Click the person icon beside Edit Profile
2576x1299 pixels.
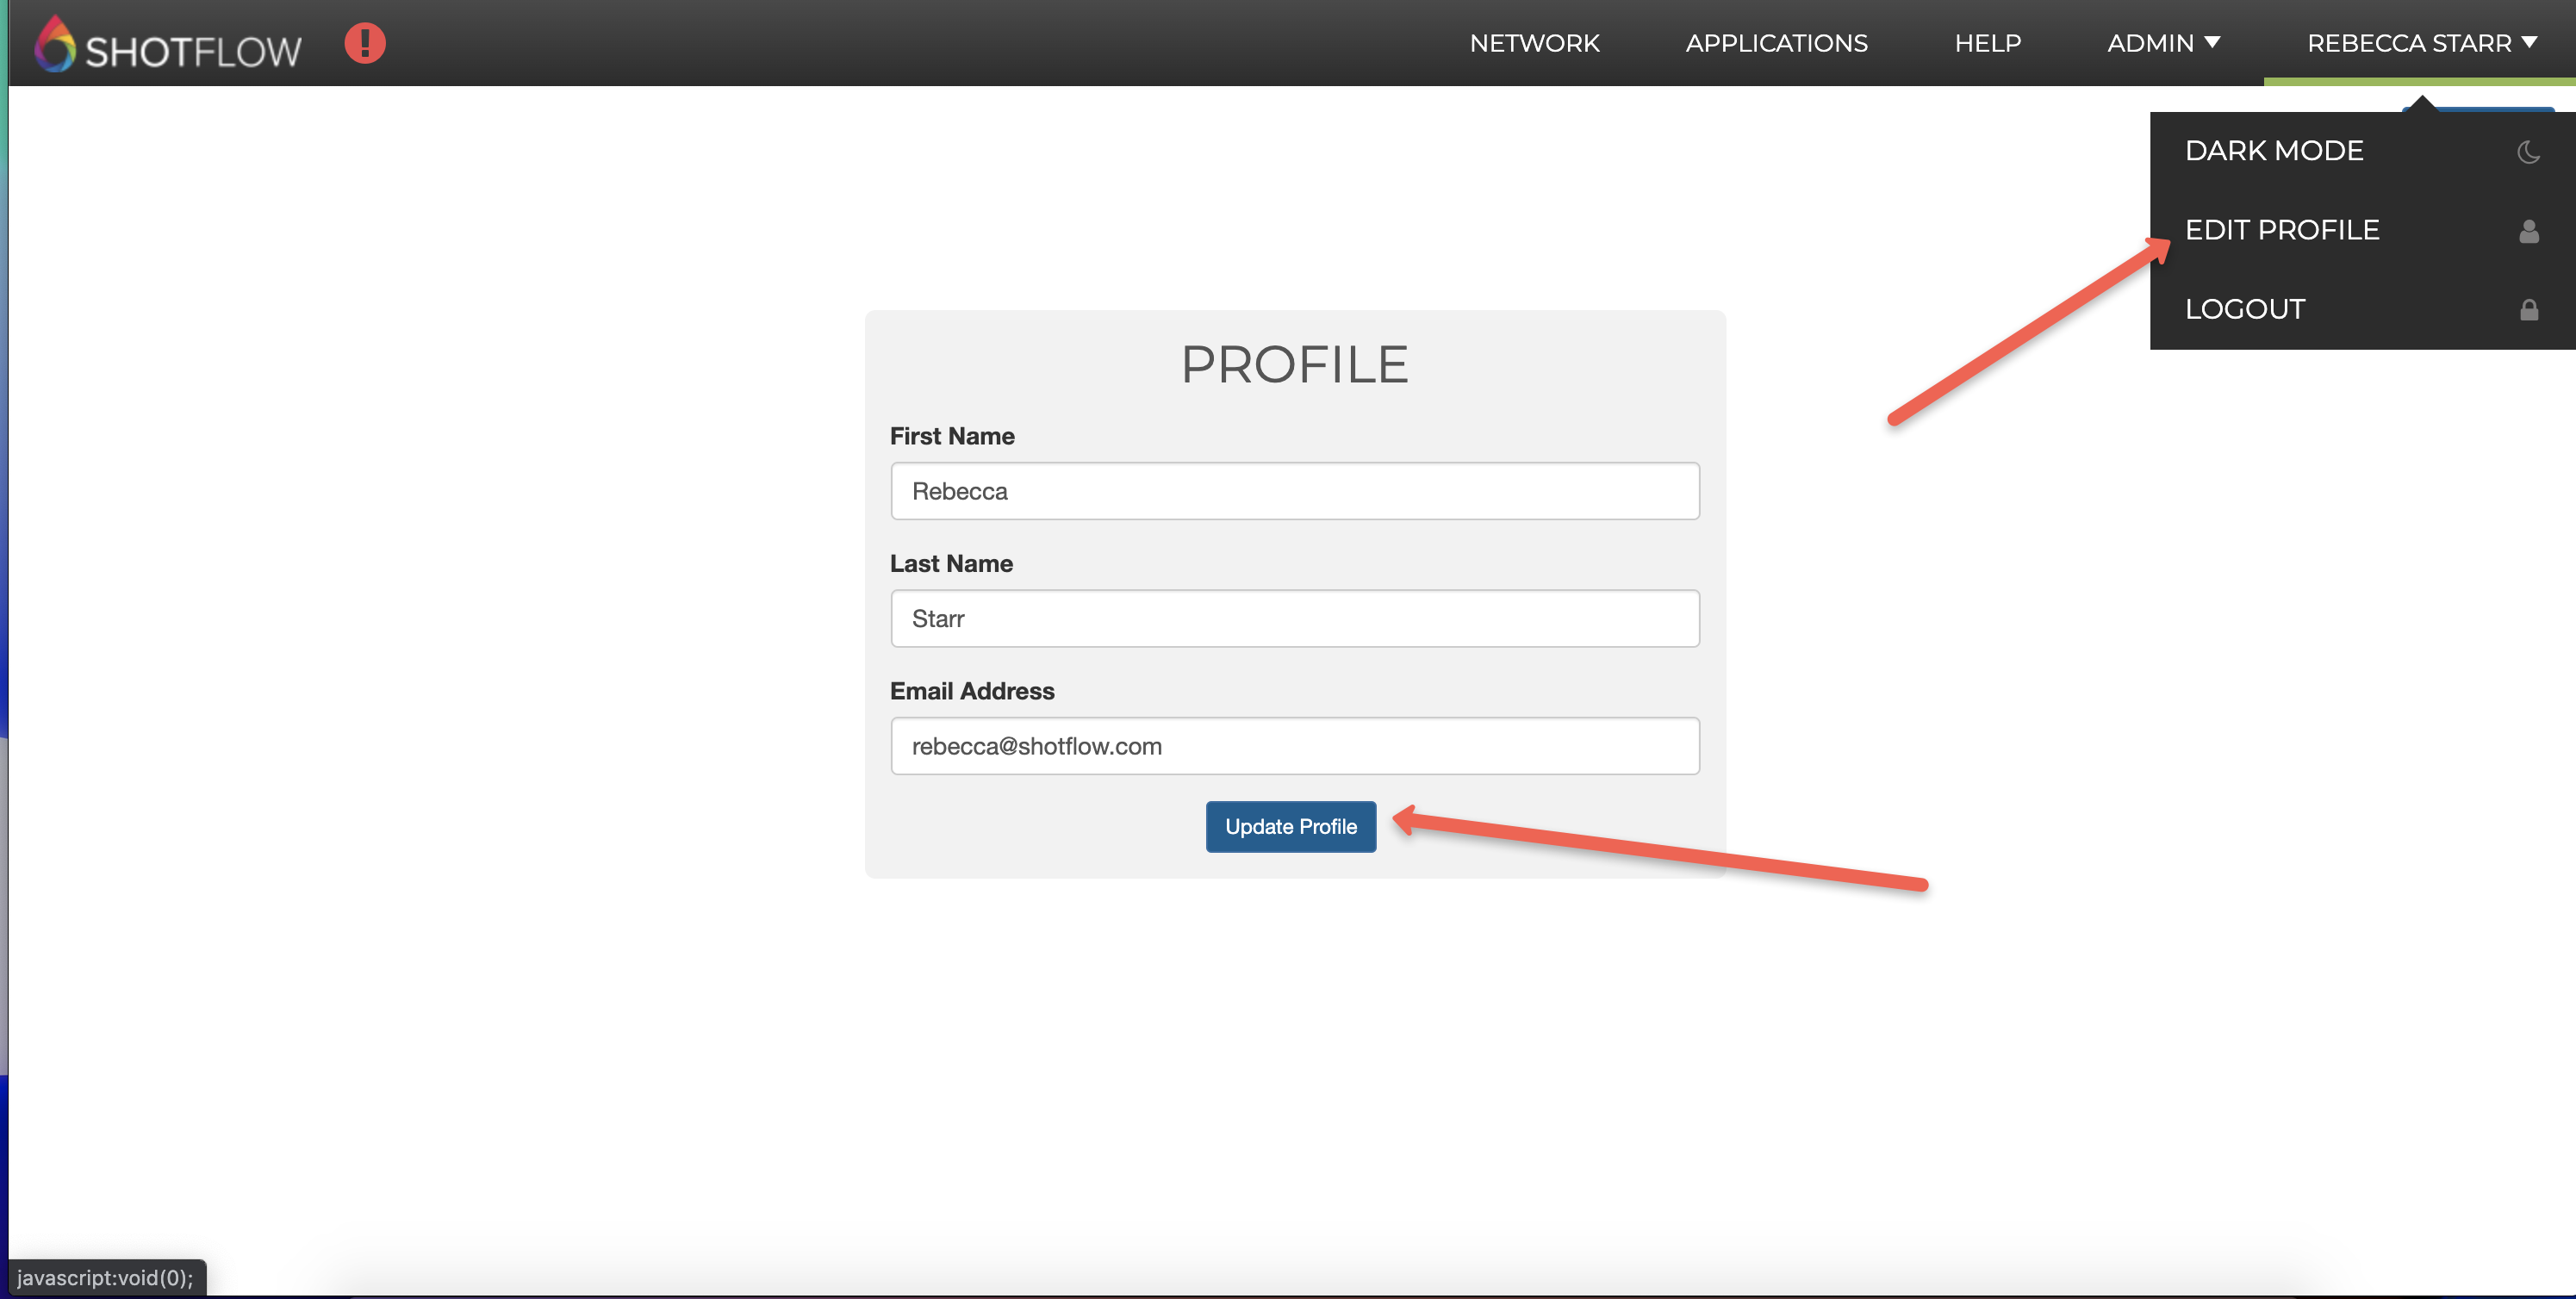[2528, 231]
